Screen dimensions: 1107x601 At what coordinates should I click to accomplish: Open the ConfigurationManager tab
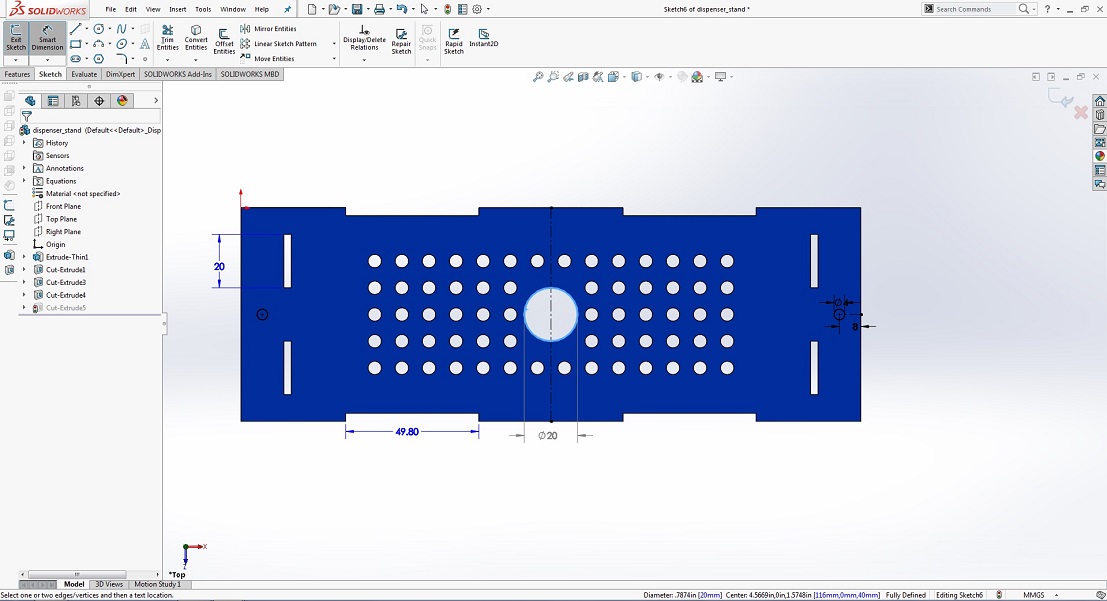tap(76, 101)
